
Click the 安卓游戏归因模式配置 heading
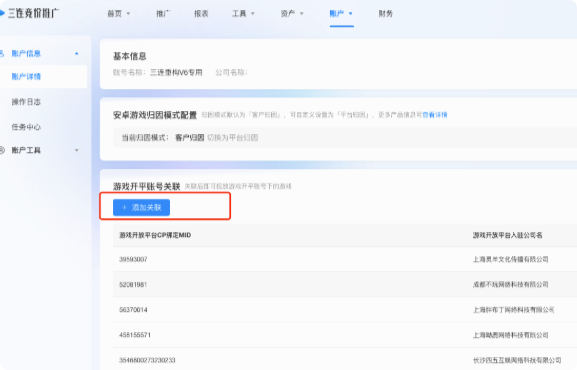[x=155, y=115]
